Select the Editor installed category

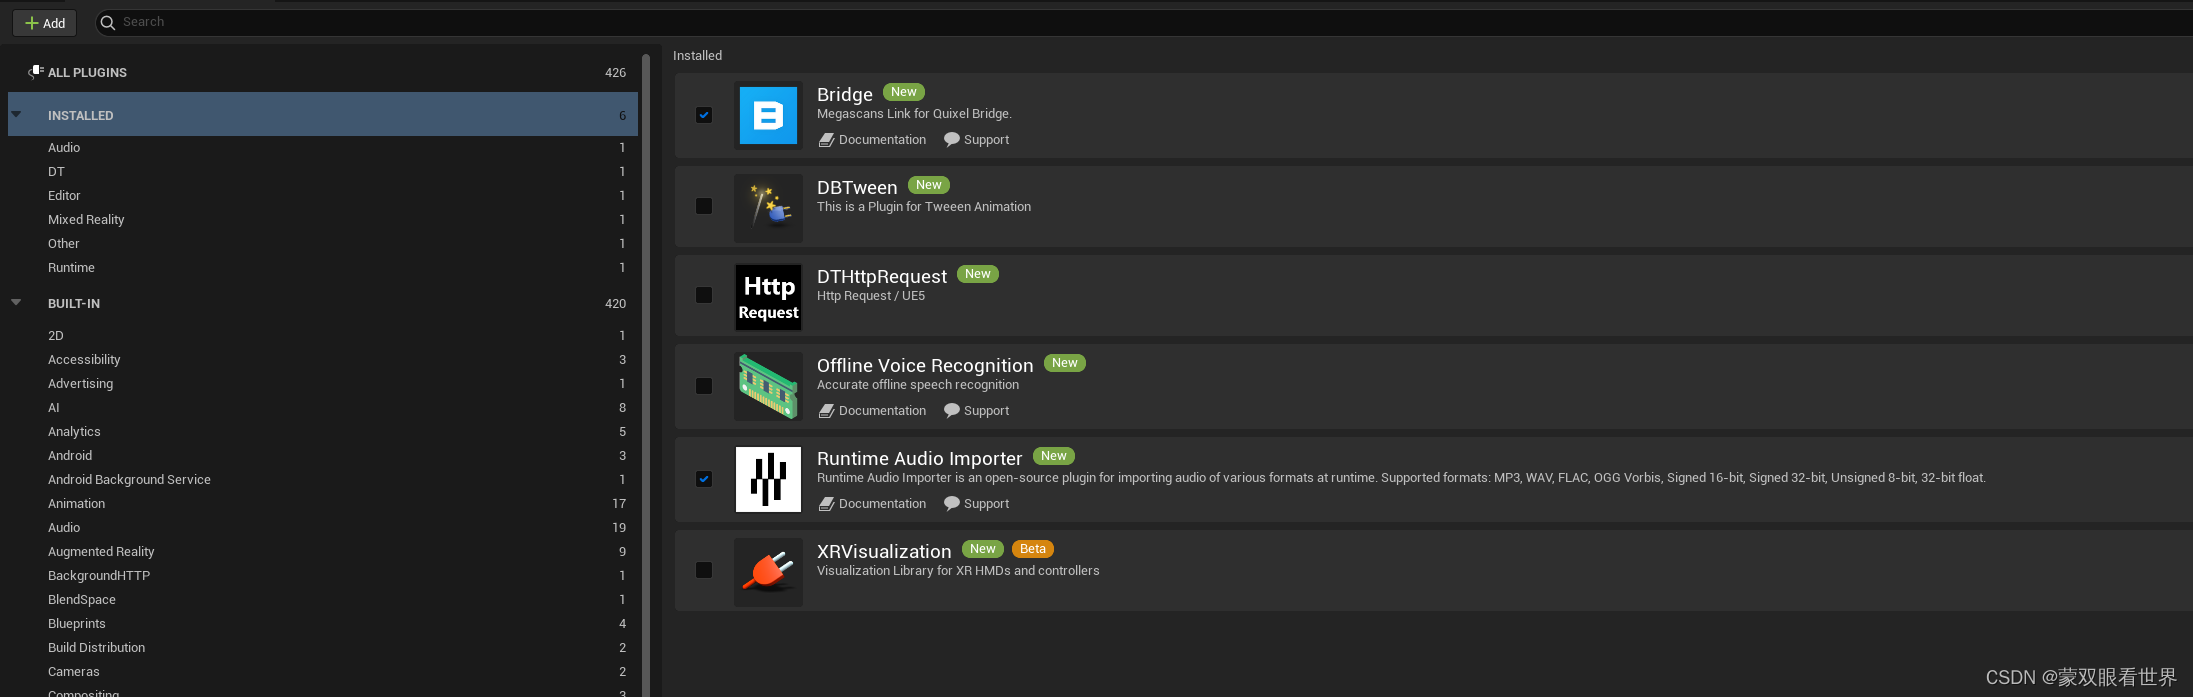click(x=323, y=195)
